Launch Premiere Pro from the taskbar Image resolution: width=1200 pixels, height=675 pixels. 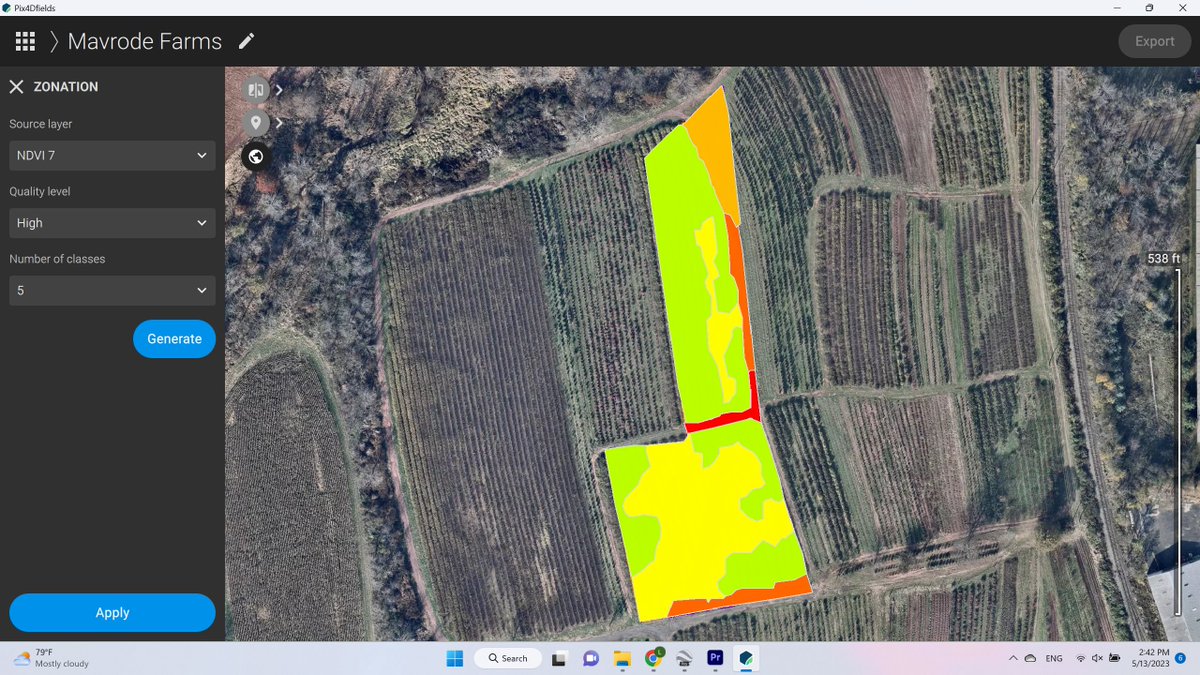pos(715,658)
